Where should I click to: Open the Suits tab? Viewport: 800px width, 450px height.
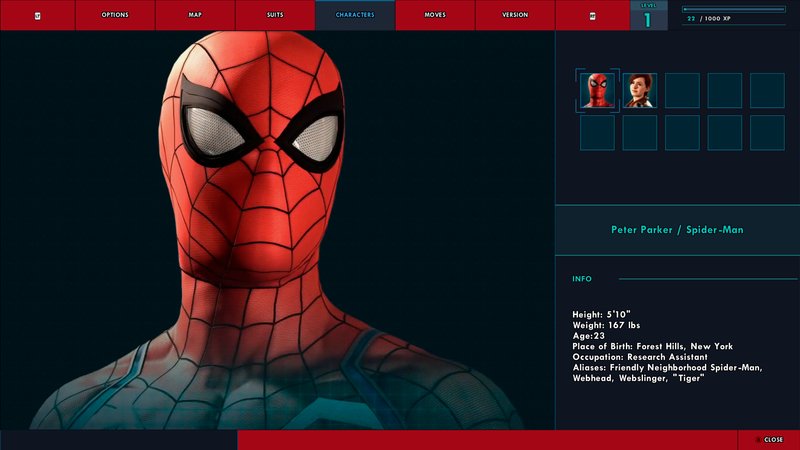[x=275, y=15]
